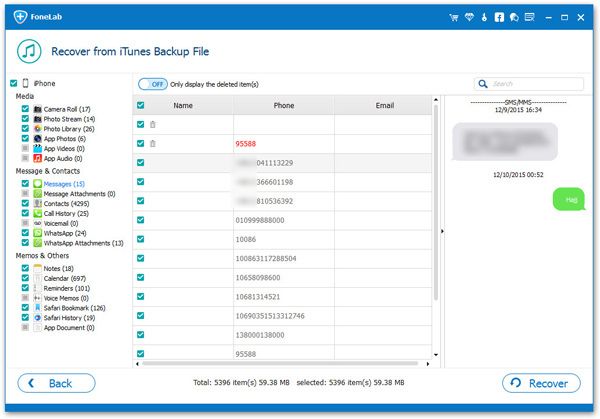Image resolution: width=600 pixels, height=419 pixels.
Task: Click the iPhone device icon
Action: (x=26, y=83)
